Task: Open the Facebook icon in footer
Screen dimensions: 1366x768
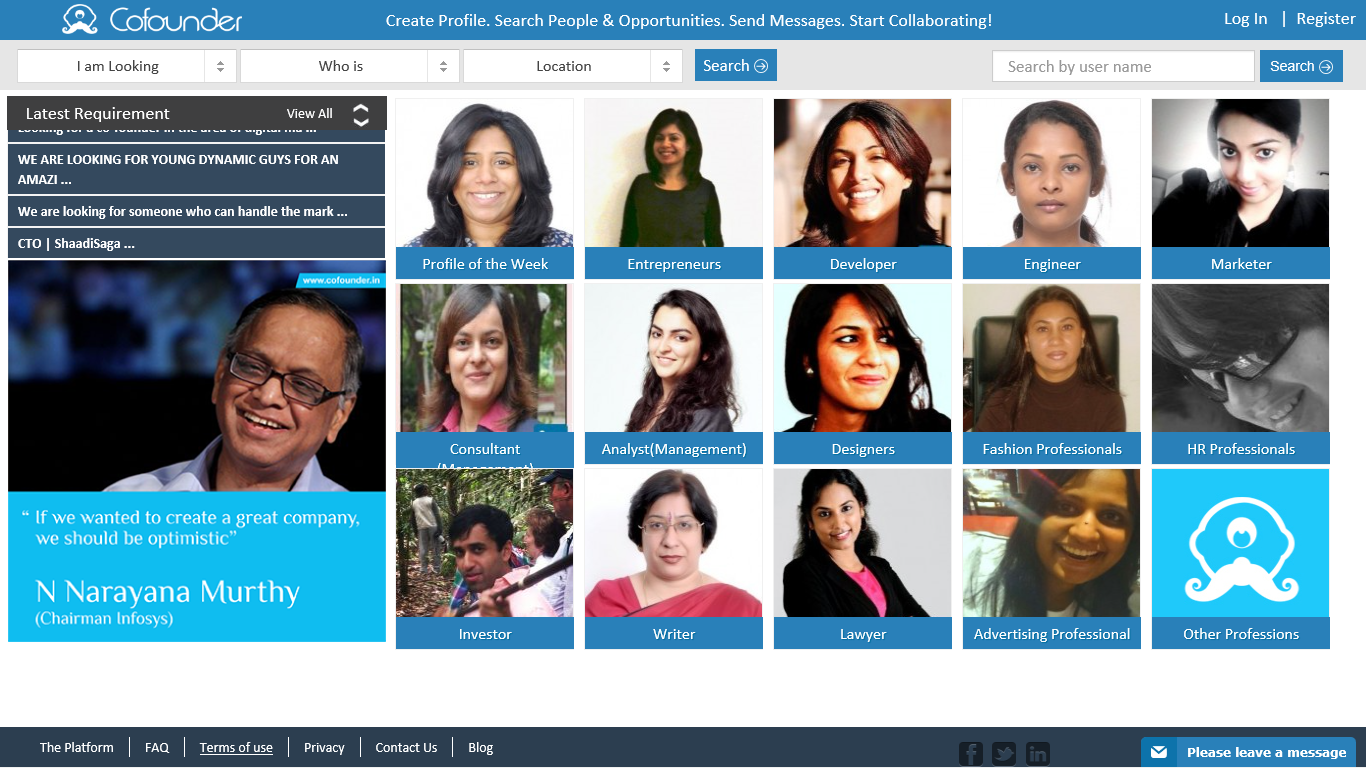Action: (971, 753)
